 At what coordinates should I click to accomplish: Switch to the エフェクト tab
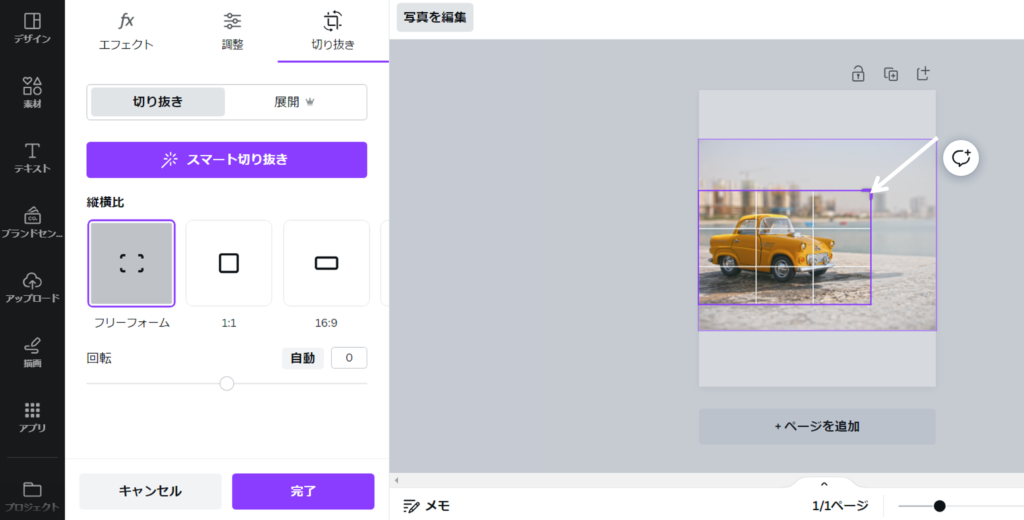126,31
